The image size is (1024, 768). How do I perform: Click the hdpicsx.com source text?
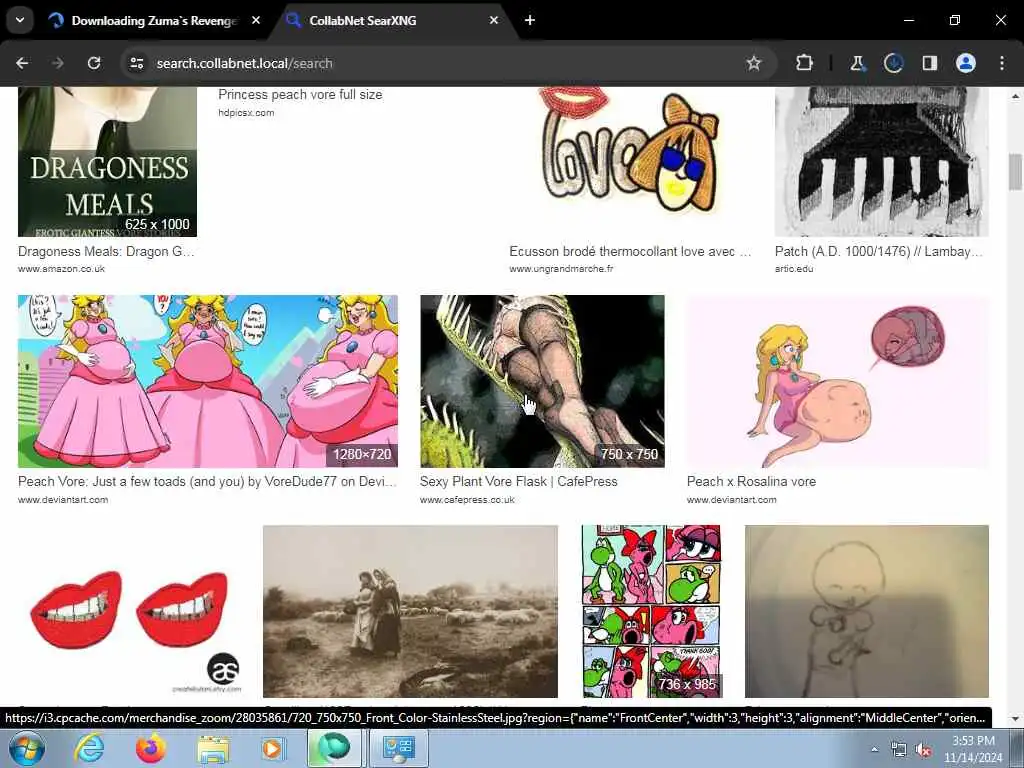pyautogui.click(x=246, y=112)
